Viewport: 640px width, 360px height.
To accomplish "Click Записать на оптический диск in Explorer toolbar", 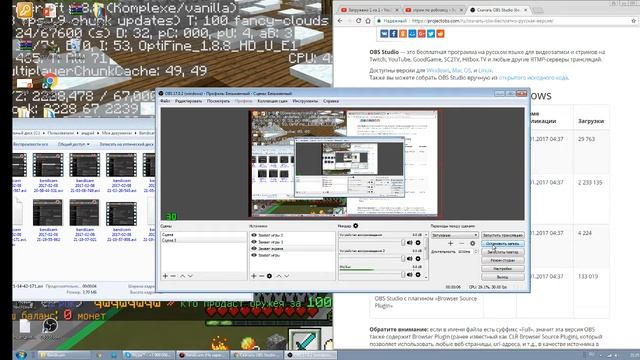I will click(x=126, y=144).
